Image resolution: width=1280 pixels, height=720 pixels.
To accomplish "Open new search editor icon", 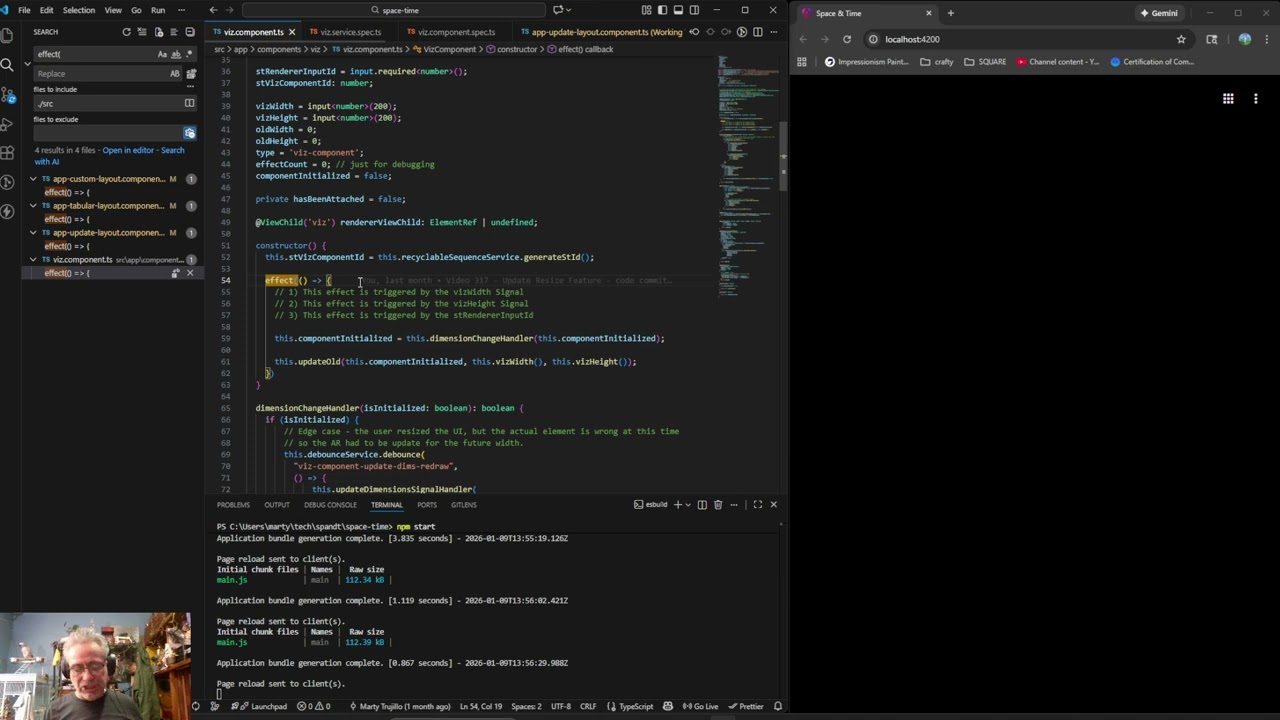I will [x=158, y=32].
